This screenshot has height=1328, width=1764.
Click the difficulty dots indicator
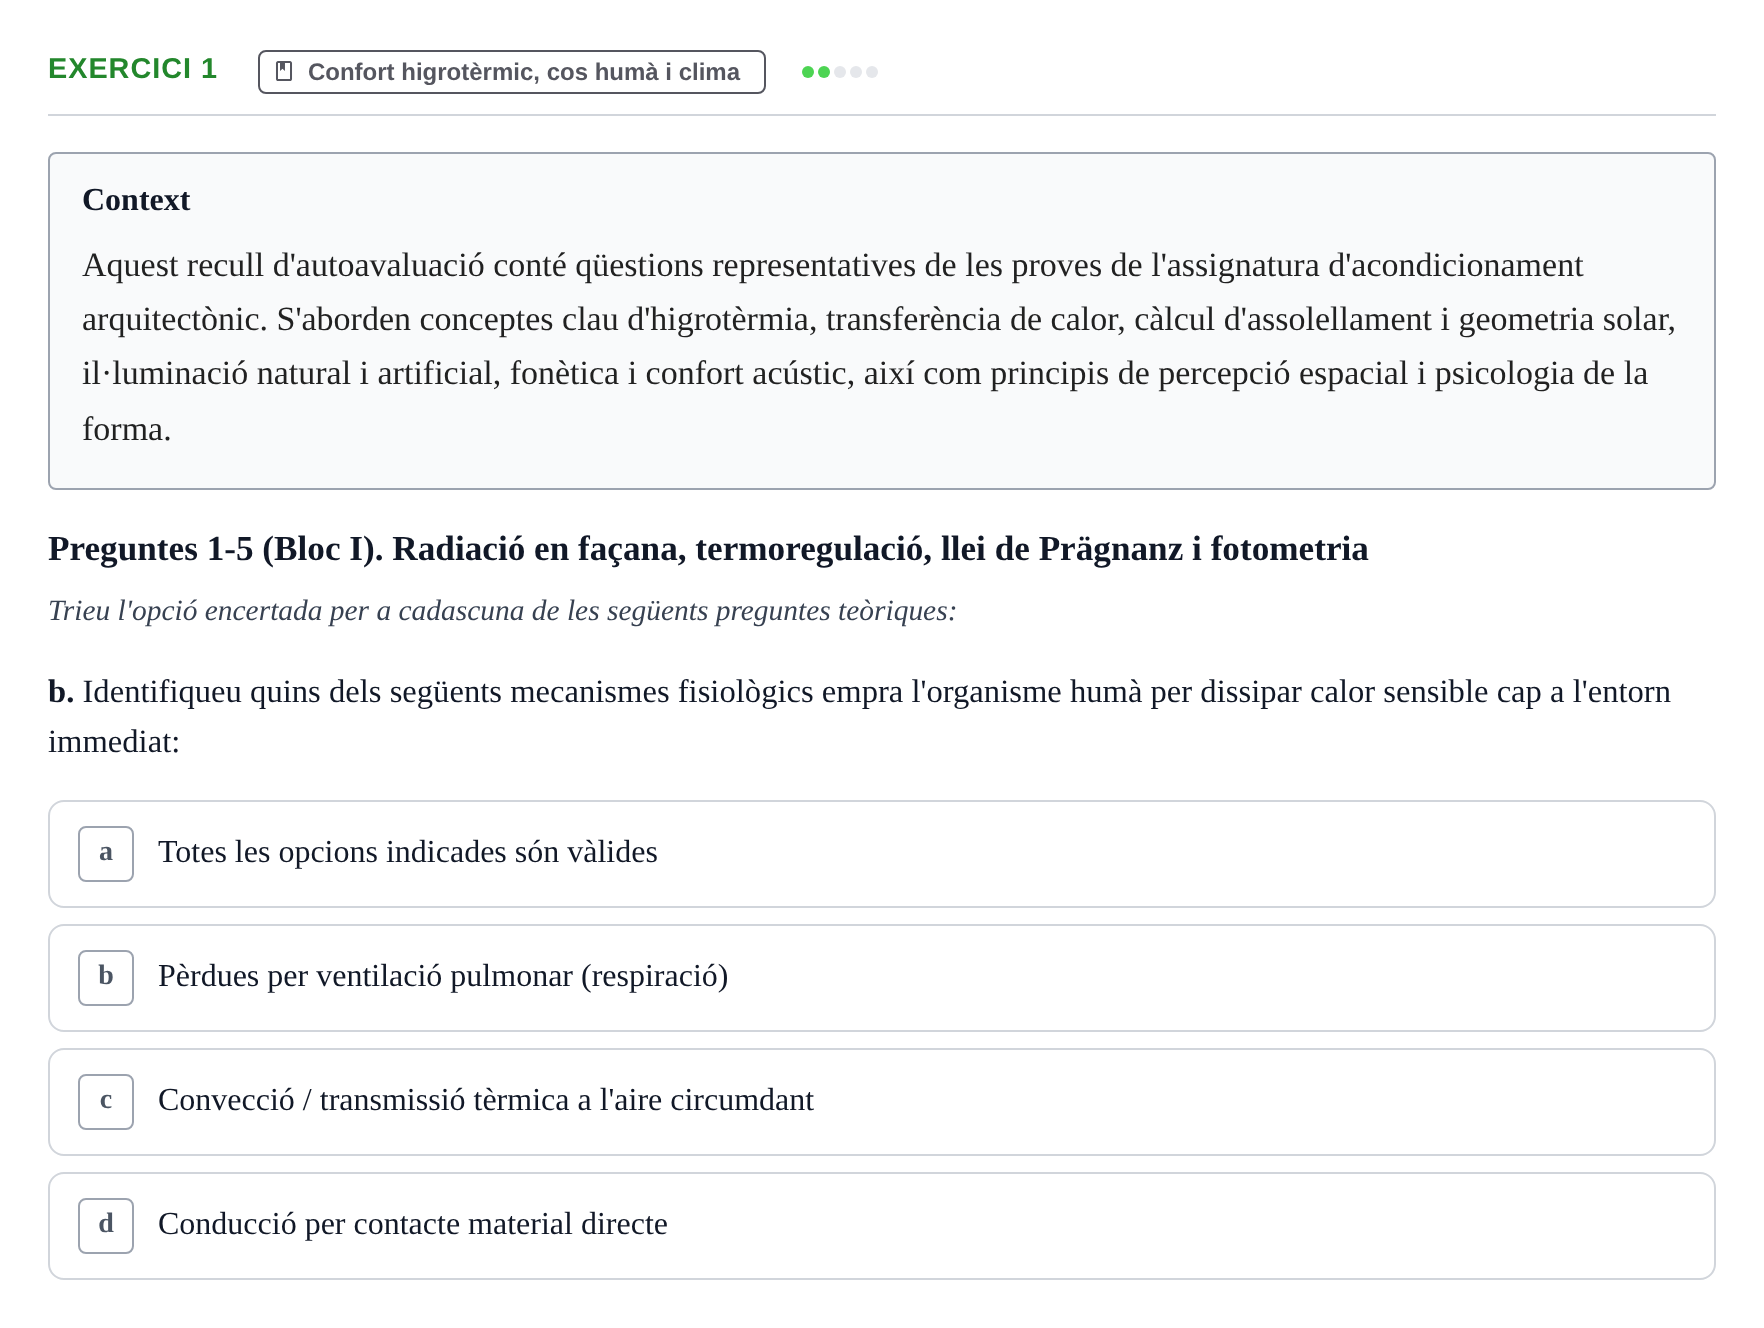840,72
